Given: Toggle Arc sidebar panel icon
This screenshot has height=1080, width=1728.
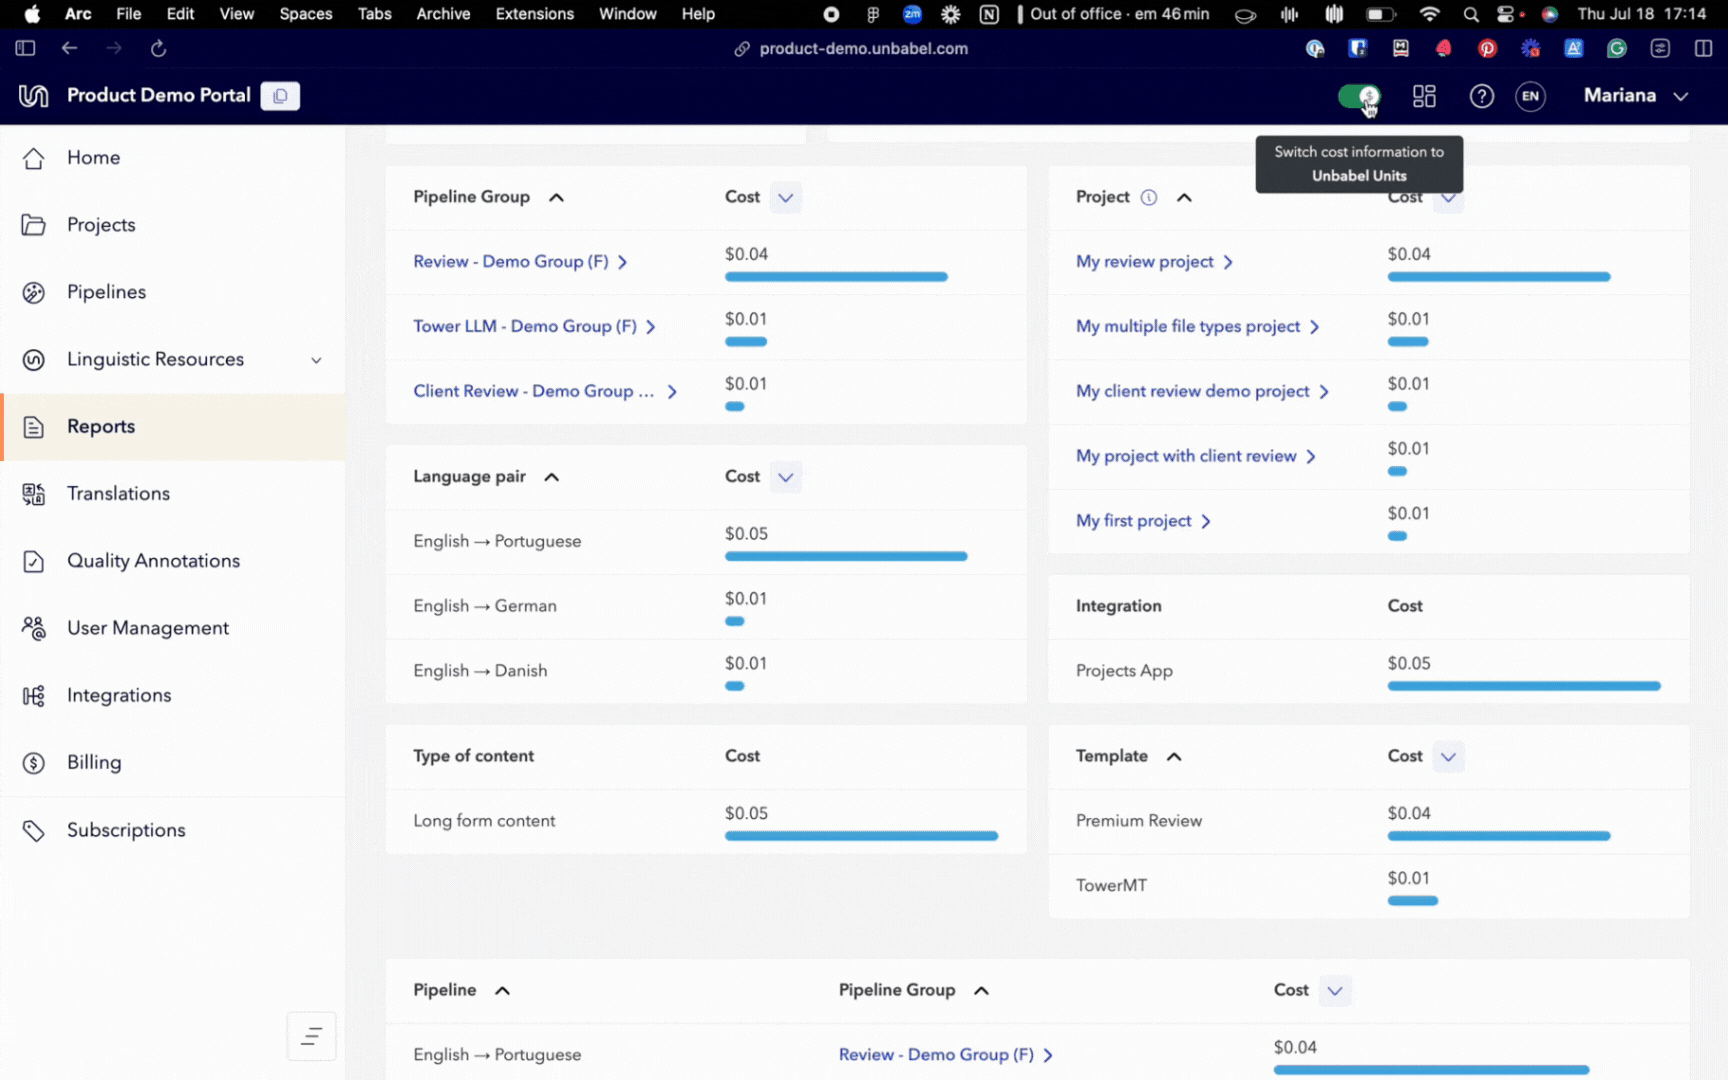Looking at the screenshot, I should tap(26, 48).
